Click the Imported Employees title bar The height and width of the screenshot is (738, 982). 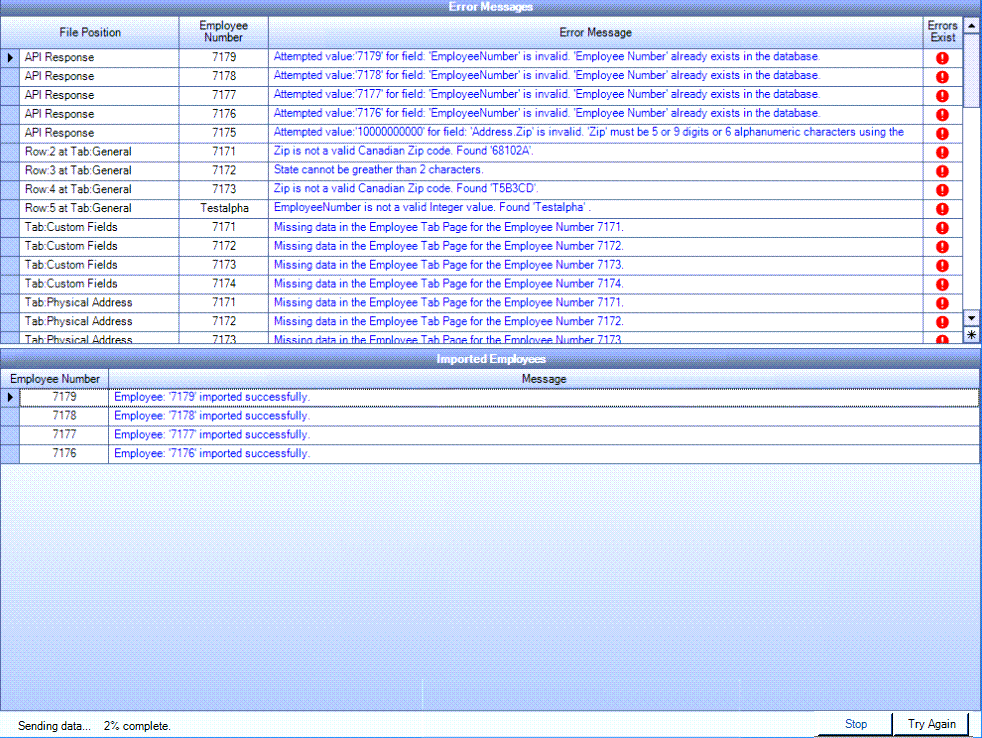point(491,359)
